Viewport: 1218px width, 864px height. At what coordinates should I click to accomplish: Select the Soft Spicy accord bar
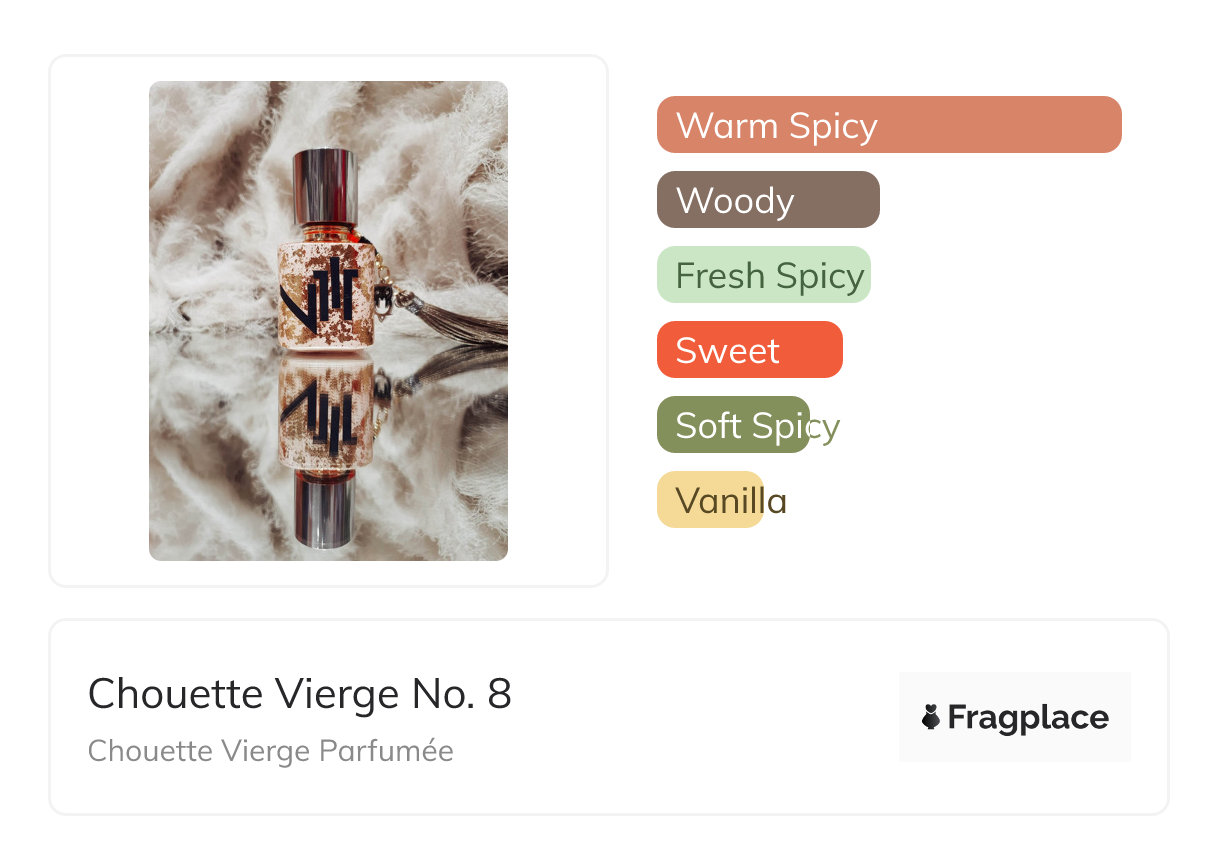coord(733,425)
